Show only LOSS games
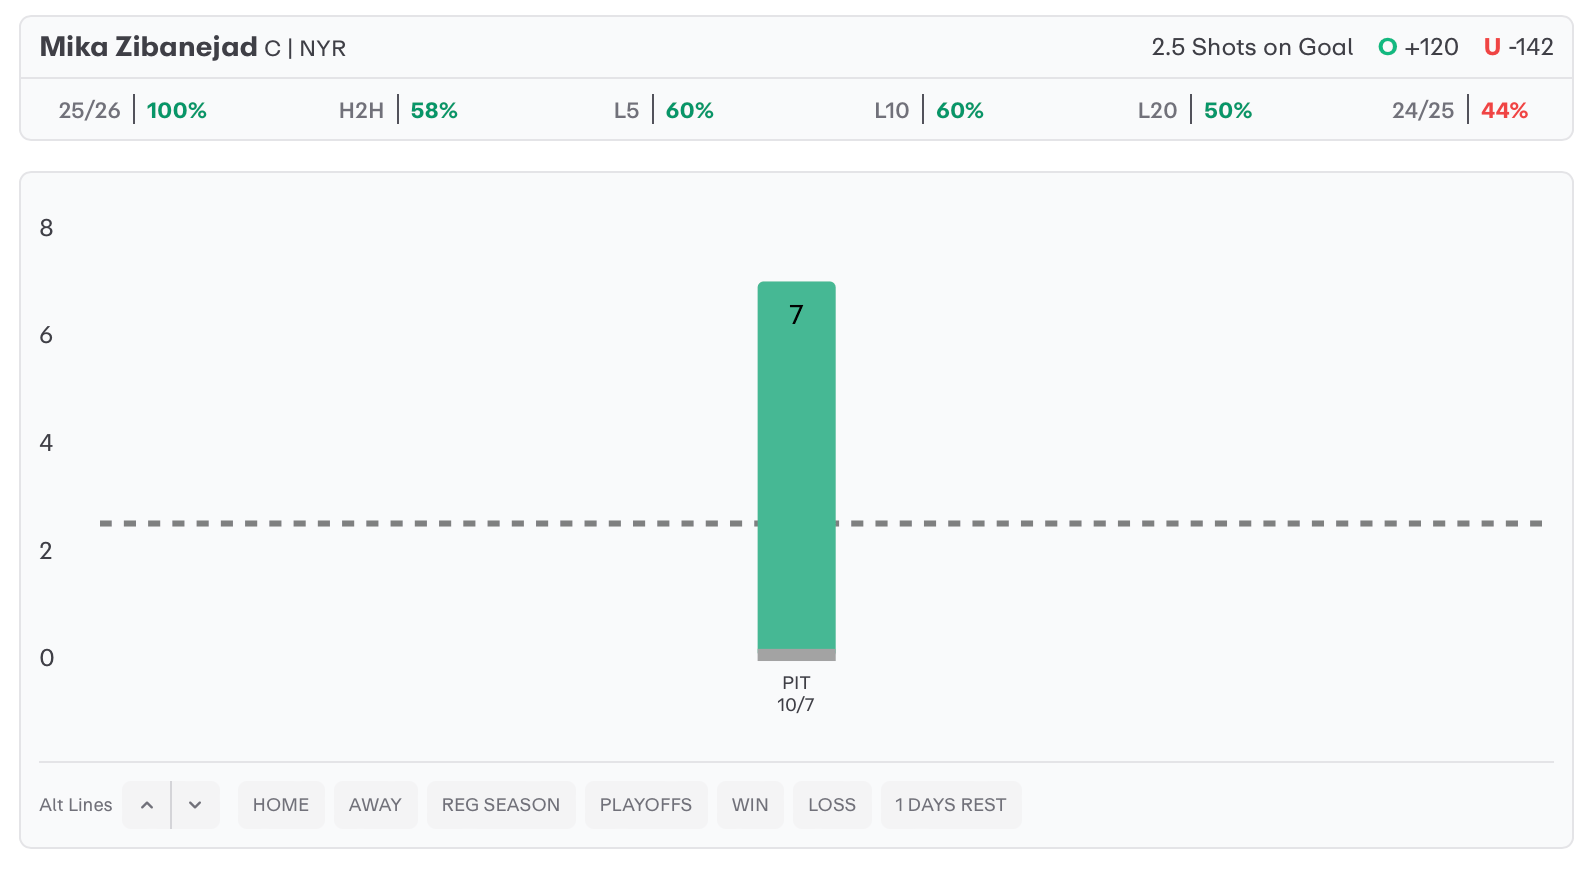Viewport: 1590px width, 874px height. tap(832, 805)
